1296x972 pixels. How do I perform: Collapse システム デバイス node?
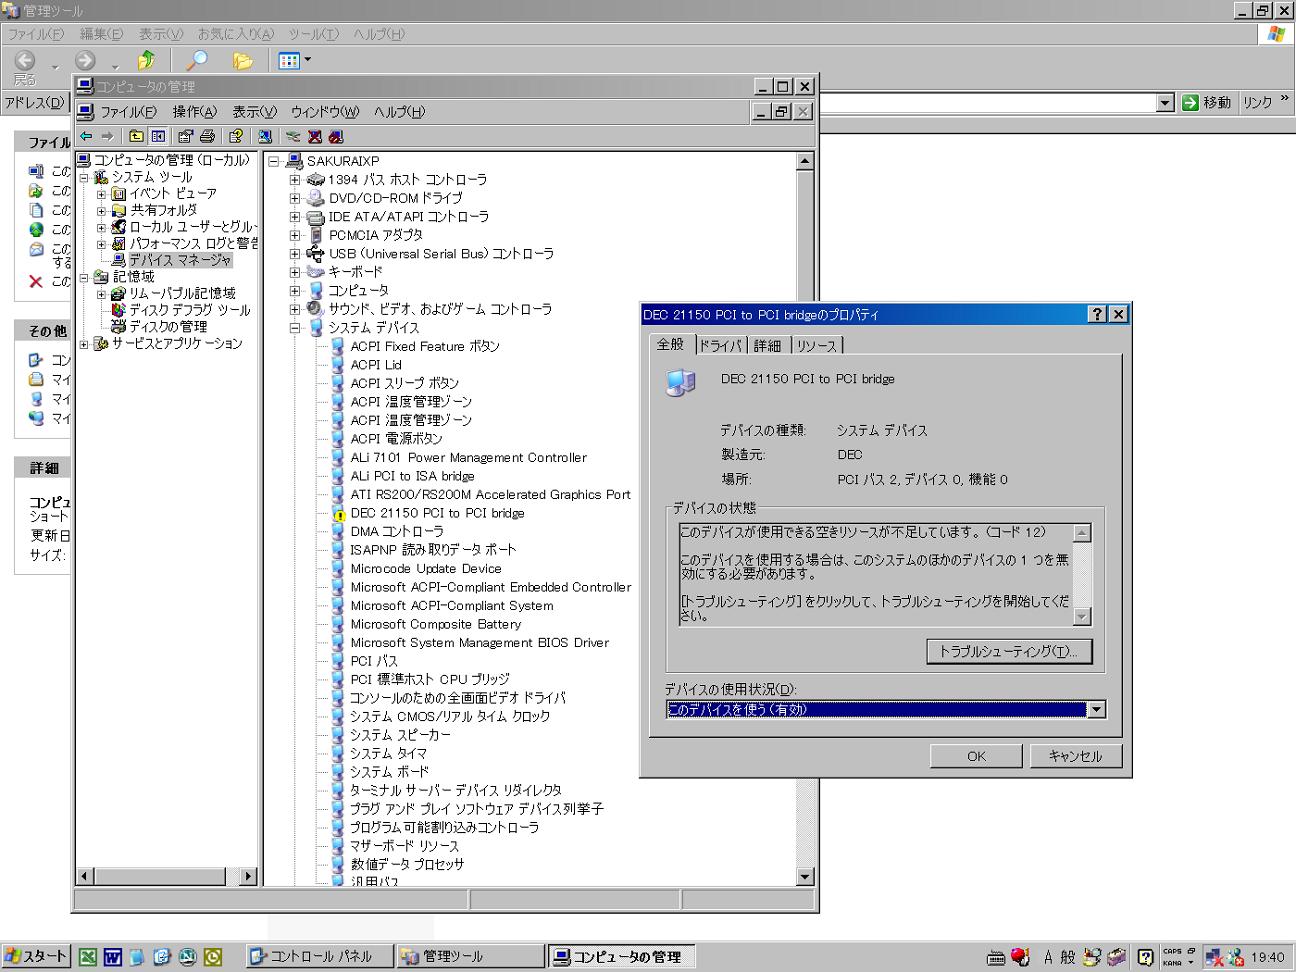click(x=295, y=328)
